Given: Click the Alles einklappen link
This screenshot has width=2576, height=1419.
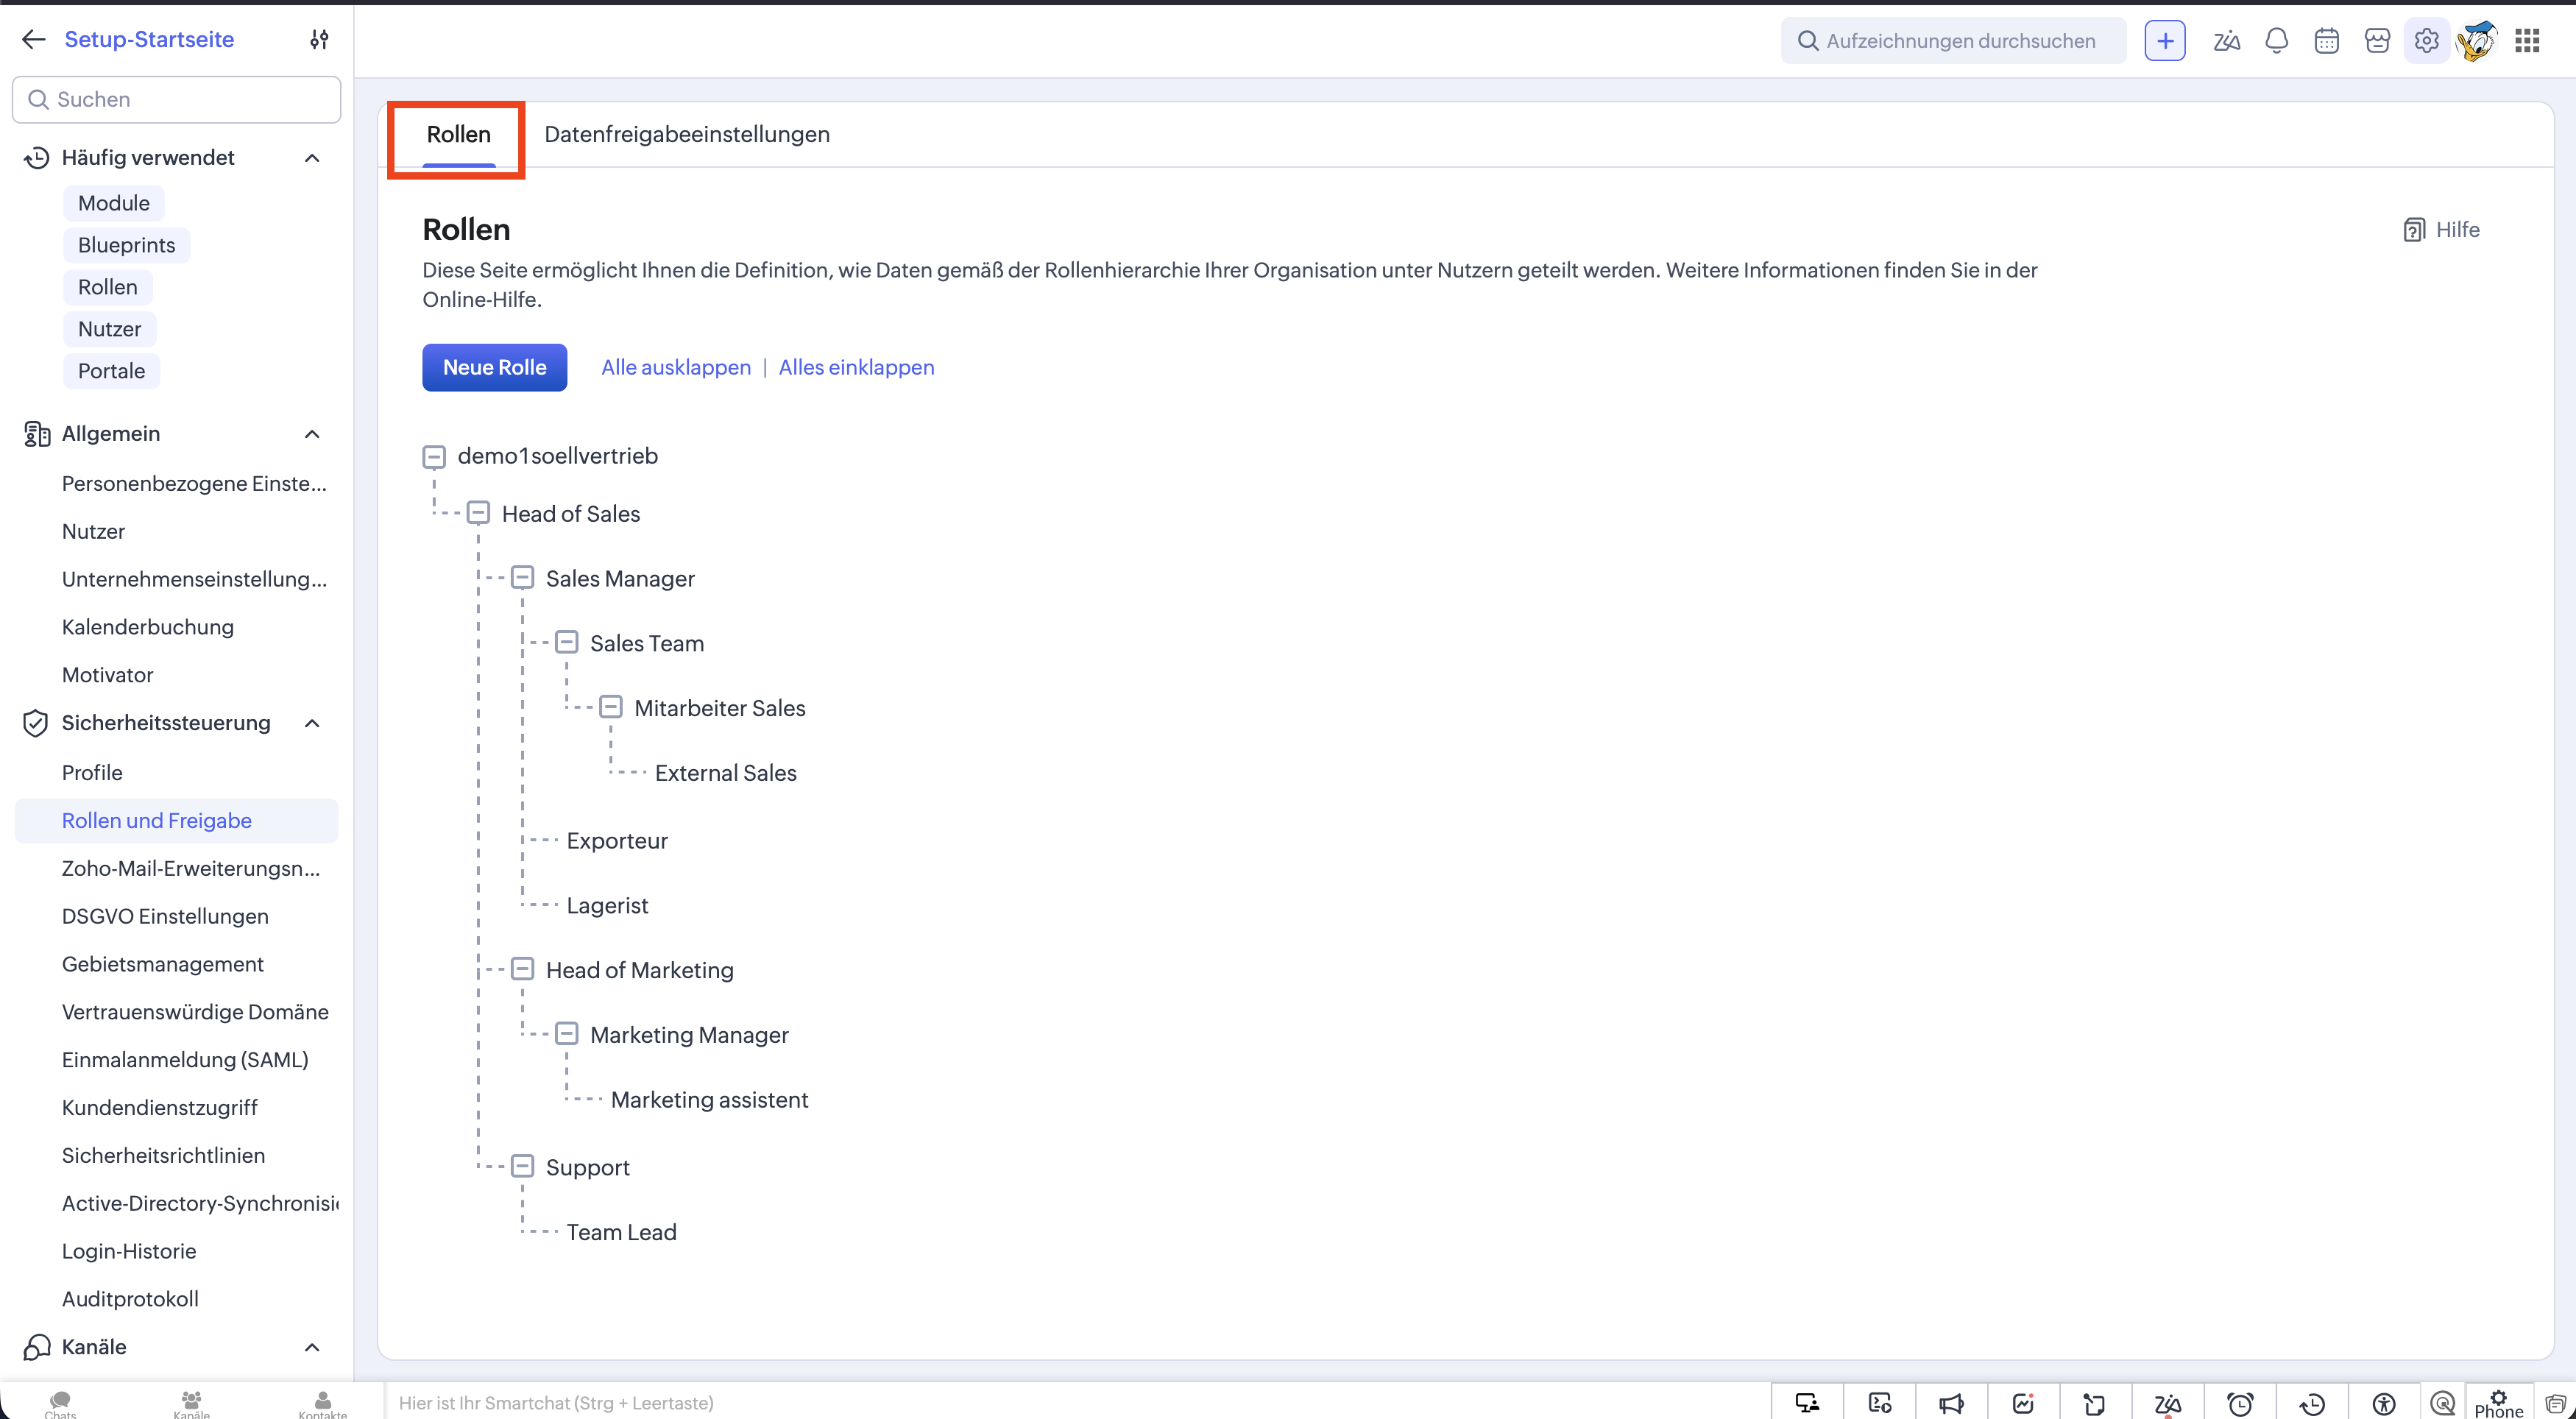Looking at the screenshot, I should 856,368.
